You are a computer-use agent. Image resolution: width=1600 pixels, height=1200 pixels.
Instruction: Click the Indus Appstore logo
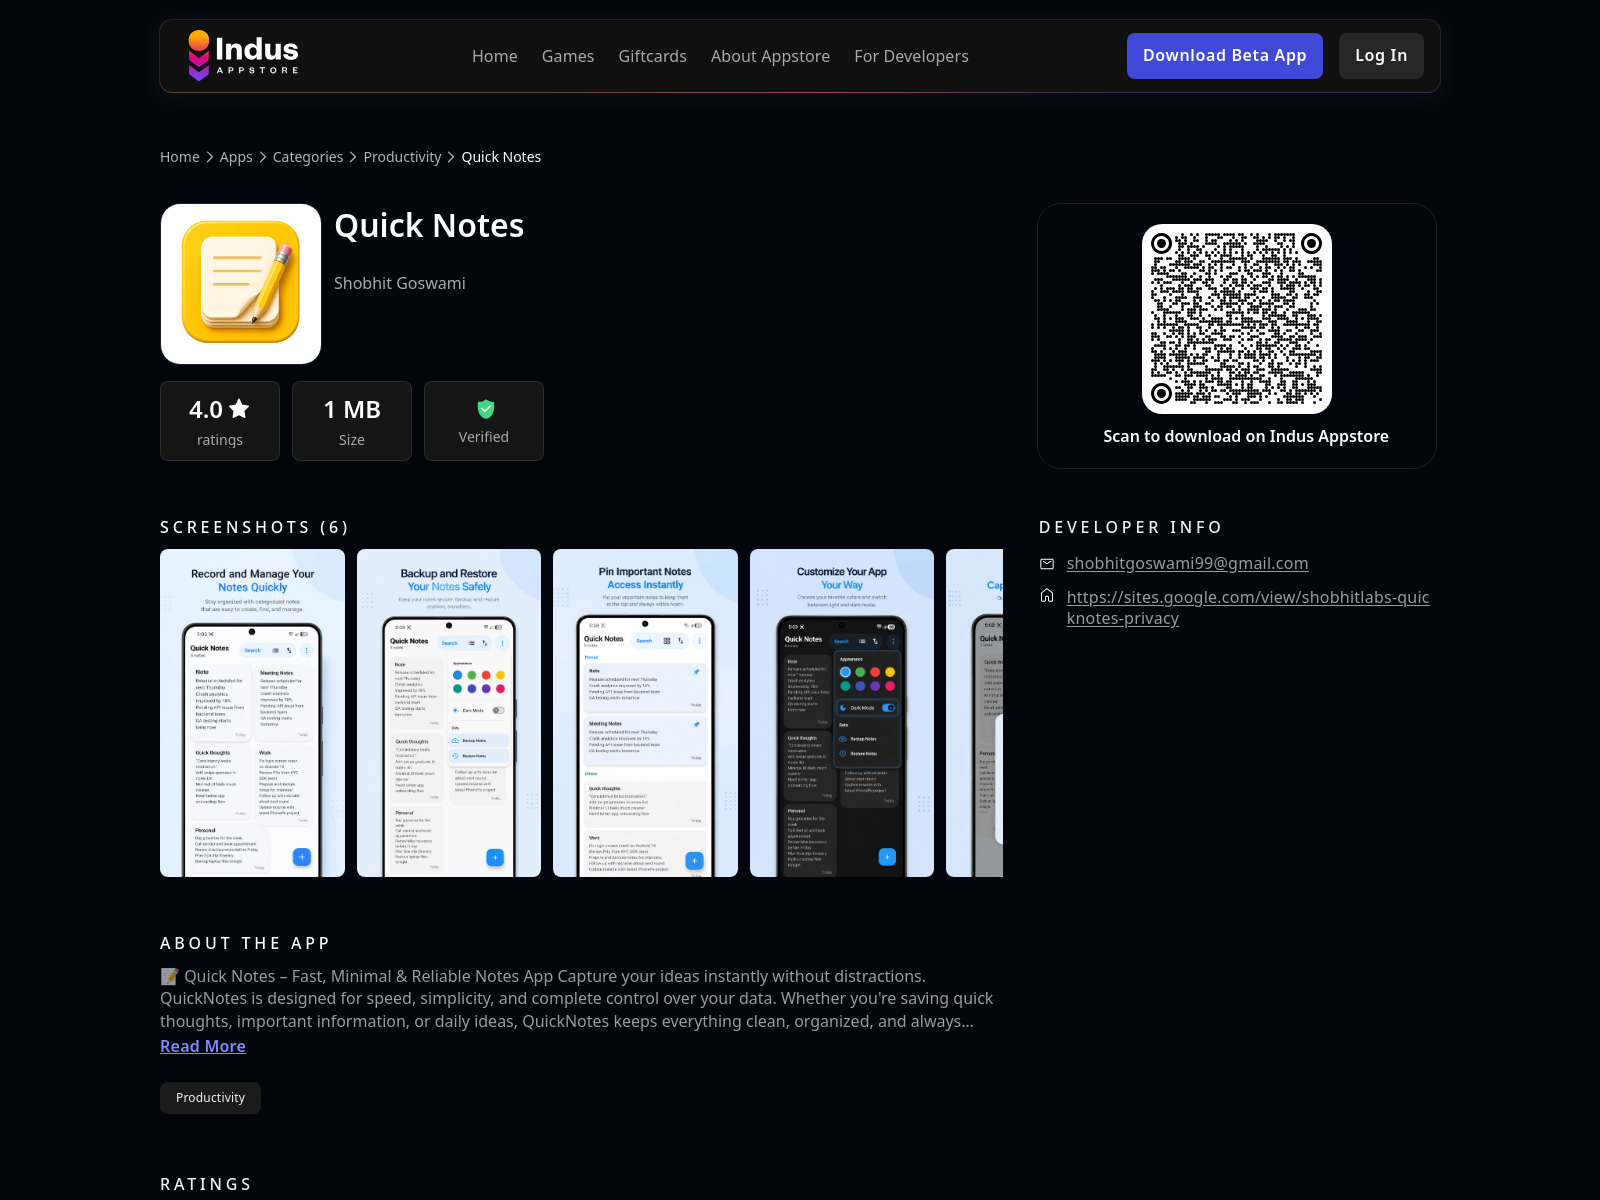244,56
